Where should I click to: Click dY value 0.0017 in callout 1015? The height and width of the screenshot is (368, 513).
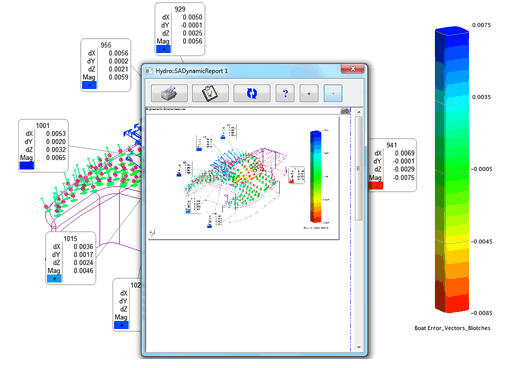[x=83, y=255]
